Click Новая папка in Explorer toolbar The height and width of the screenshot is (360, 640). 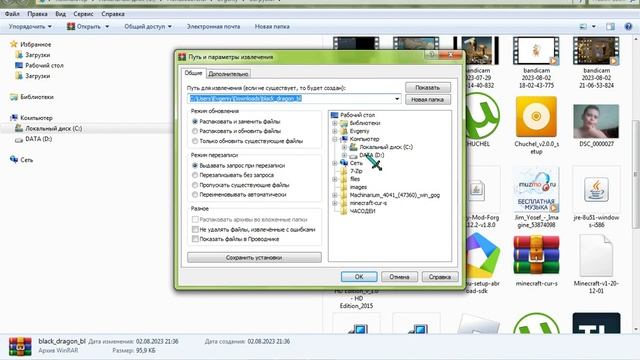click(x=272, y=27)
